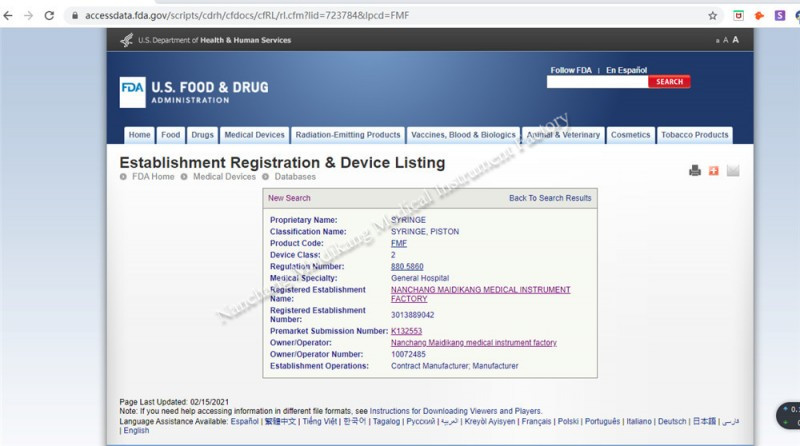This screenshot has height=446, width=800.
Task: Open Vaccines, Blood & Biologics tab
Action: (463, 135)
